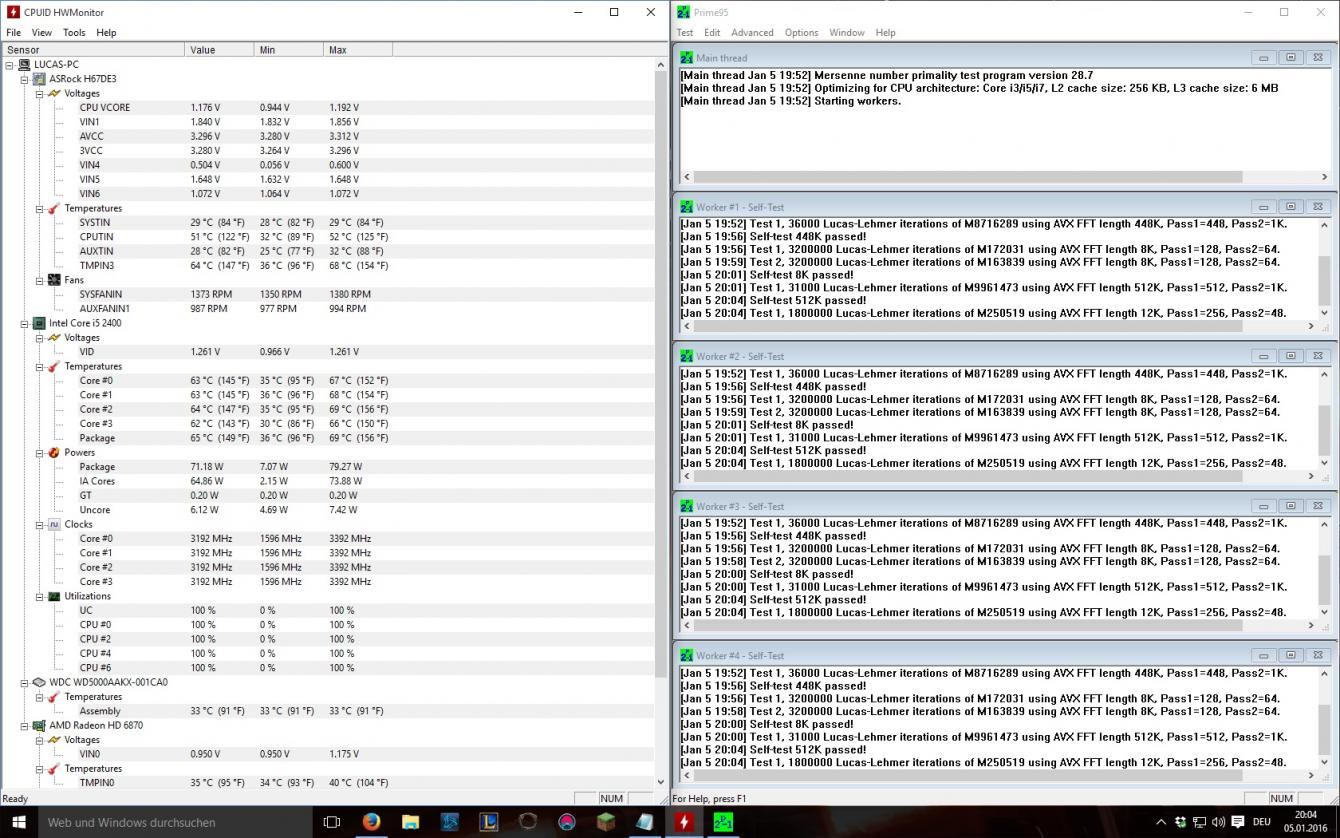Image resolution: width=1340 pixels, height=838 pixels.
Task: Click the ASRock H67DE3 motherboard icon
Action: point(39,79)
